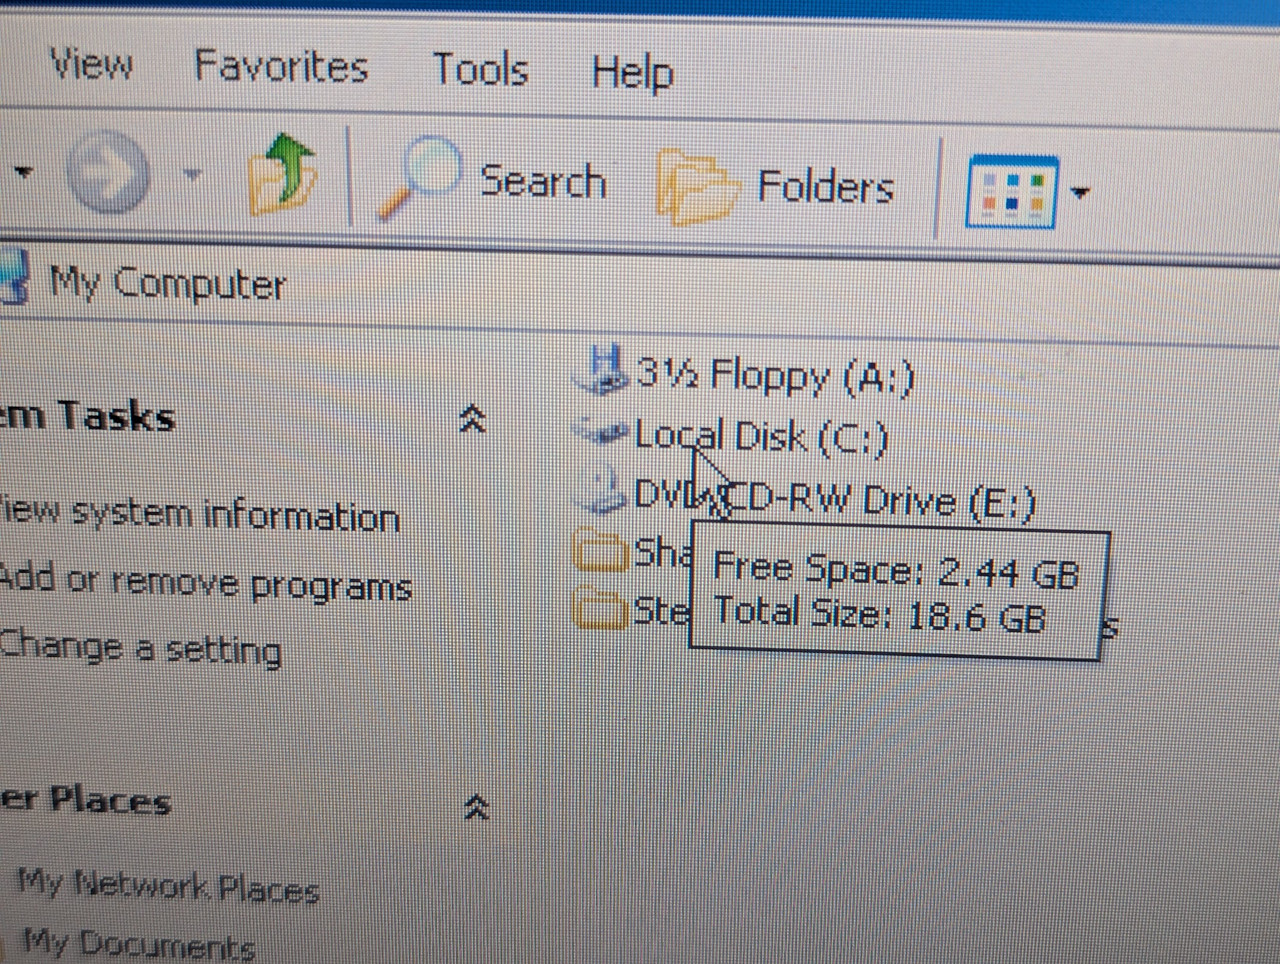The height and width of the screenshot is (964, 1280).
Task: Go up one folder level
Action: click(x=283, y=175)
